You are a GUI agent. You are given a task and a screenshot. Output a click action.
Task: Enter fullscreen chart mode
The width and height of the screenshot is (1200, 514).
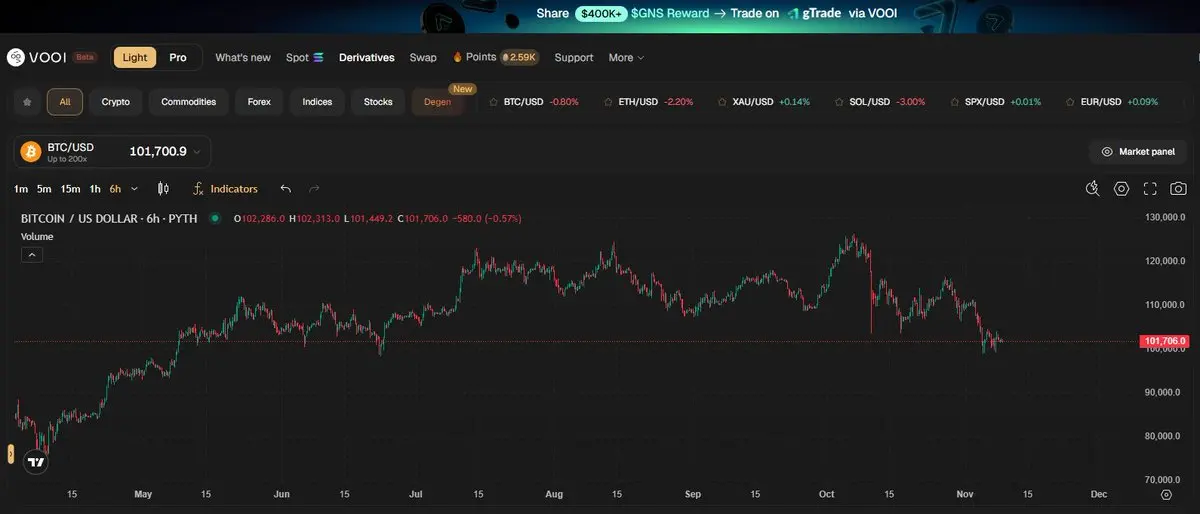click(1150, 188)
